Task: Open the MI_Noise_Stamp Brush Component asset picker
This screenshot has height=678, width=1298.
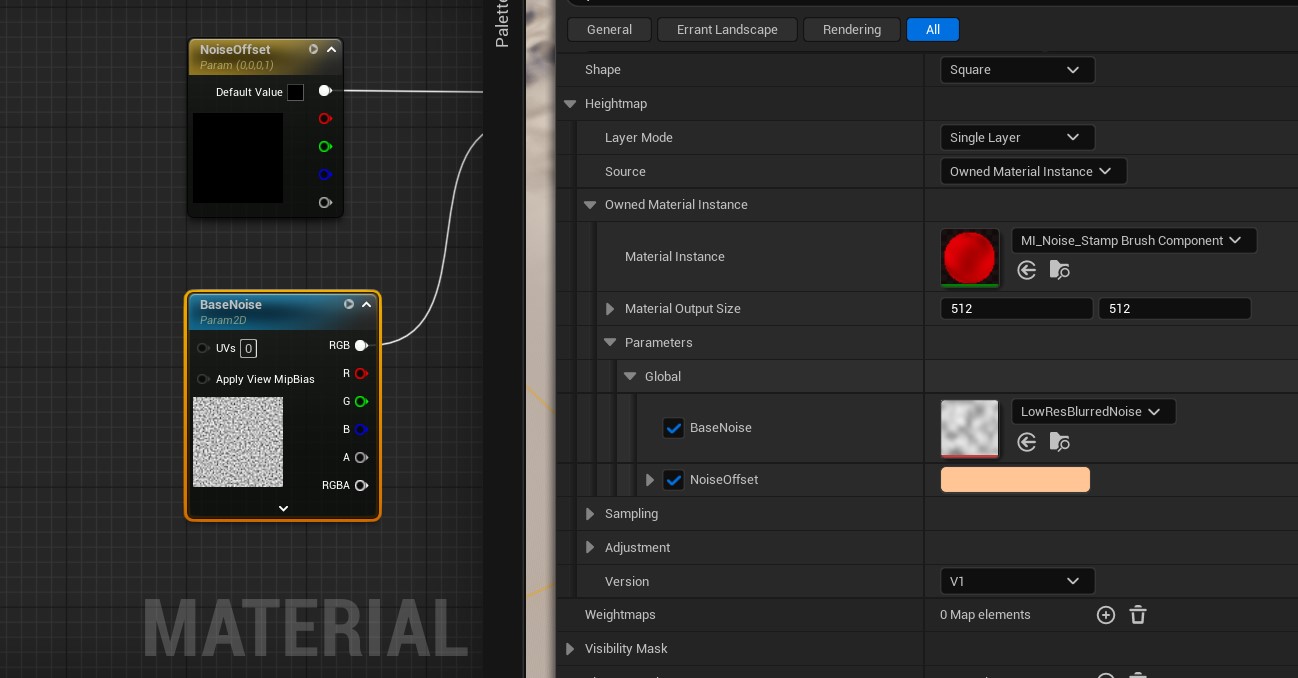Action: tap(1133, 241)
